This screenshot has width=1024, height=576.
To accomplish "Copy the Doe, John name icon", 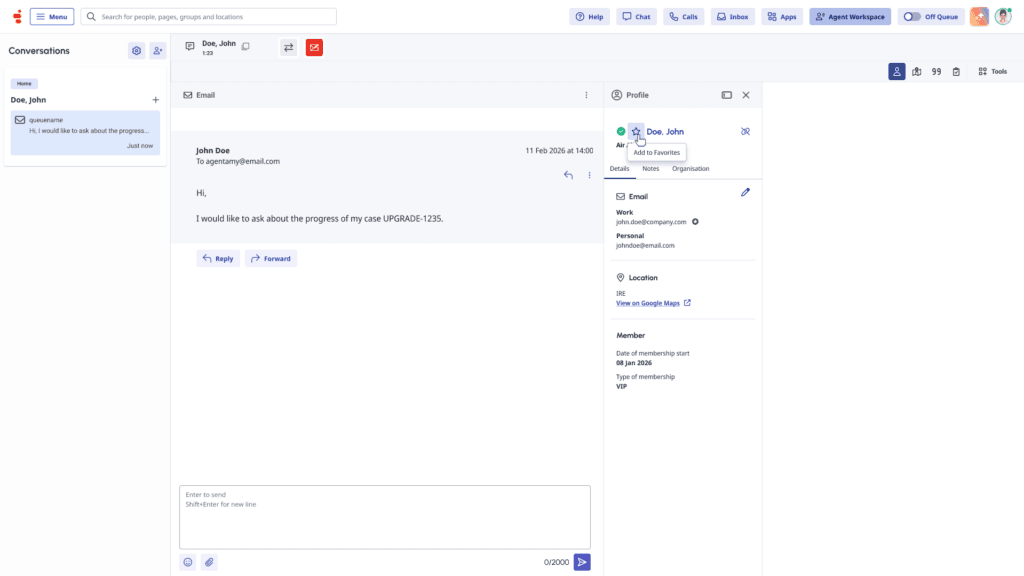I will click(246, 46).
